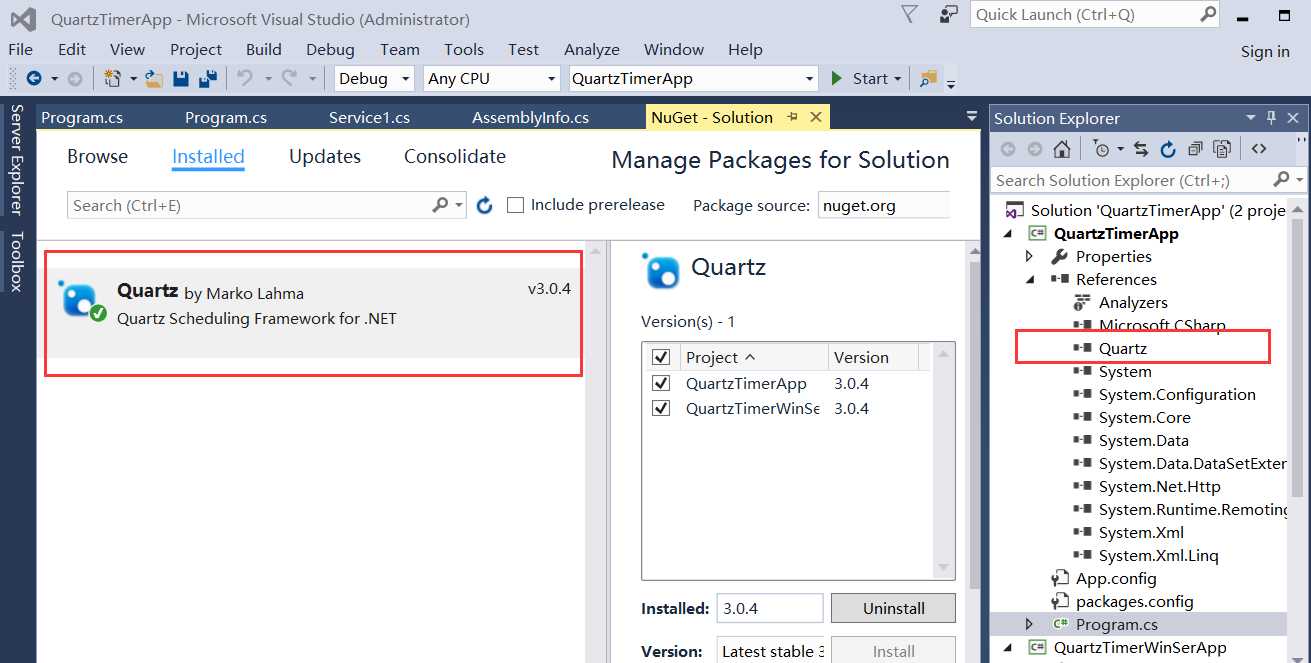Screen dimensions: 1311x663
Task: Click the Quartz package icon in details pane
Action: coord(661,270)
